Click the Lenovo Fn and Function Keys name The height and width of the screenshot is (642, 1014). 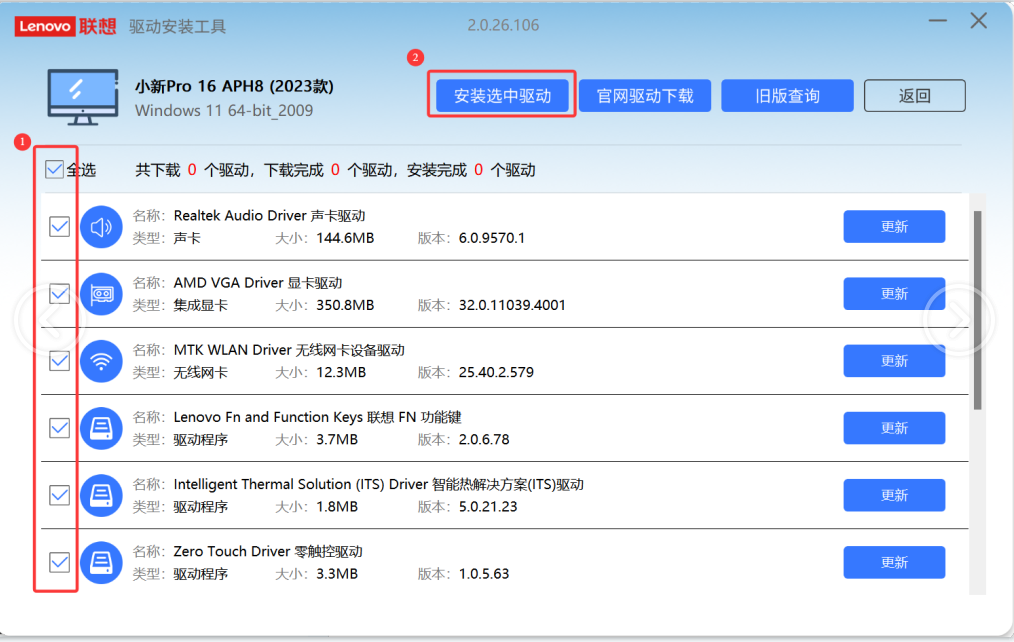pyautogui.click(x=318, y=418)
